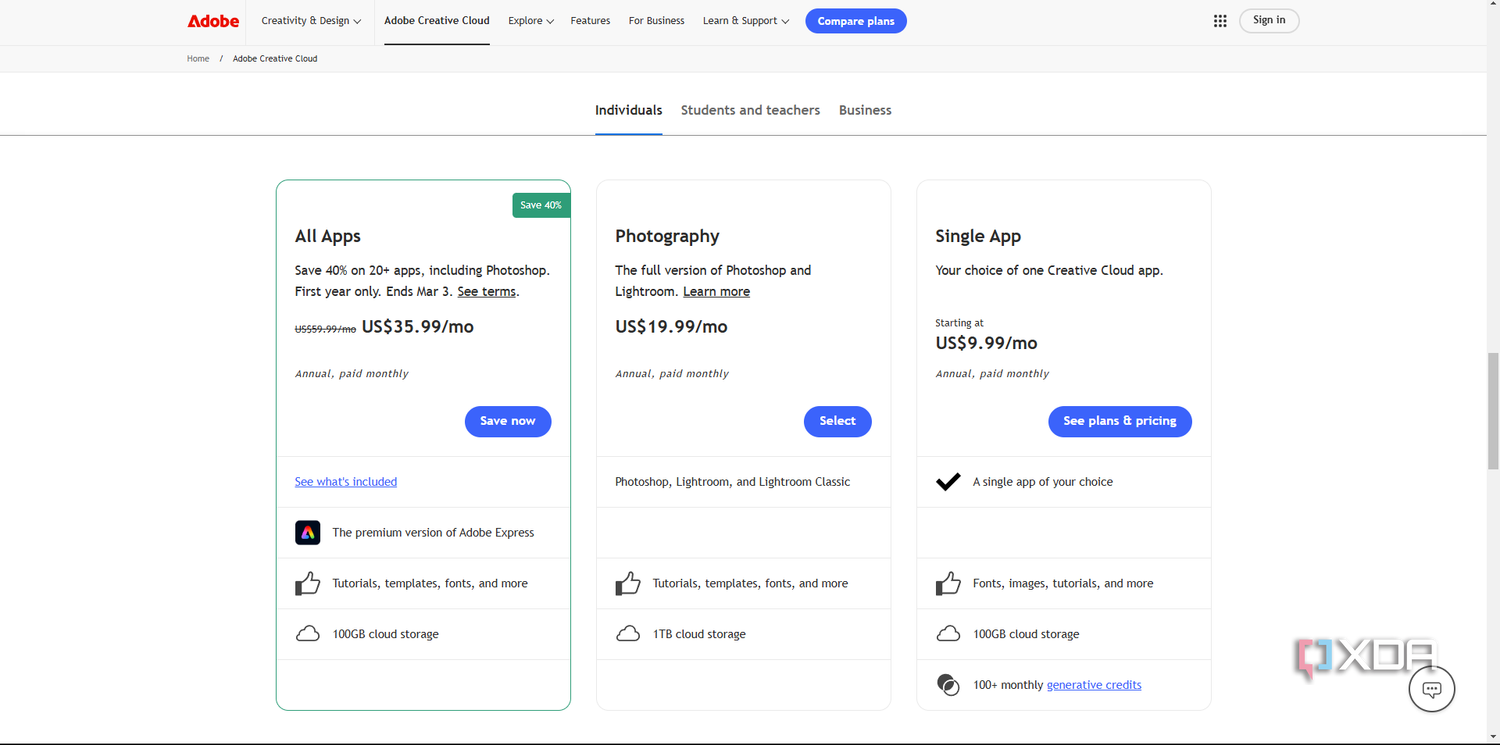The image size is (1500, 745).
Task: Click Save now on All Apps plan
Action: pos(508,421)
